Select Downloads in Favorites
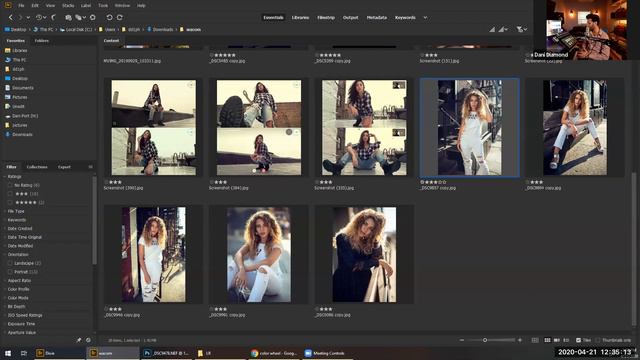Viewport: 640px width, 360px height. click(22, 134)
